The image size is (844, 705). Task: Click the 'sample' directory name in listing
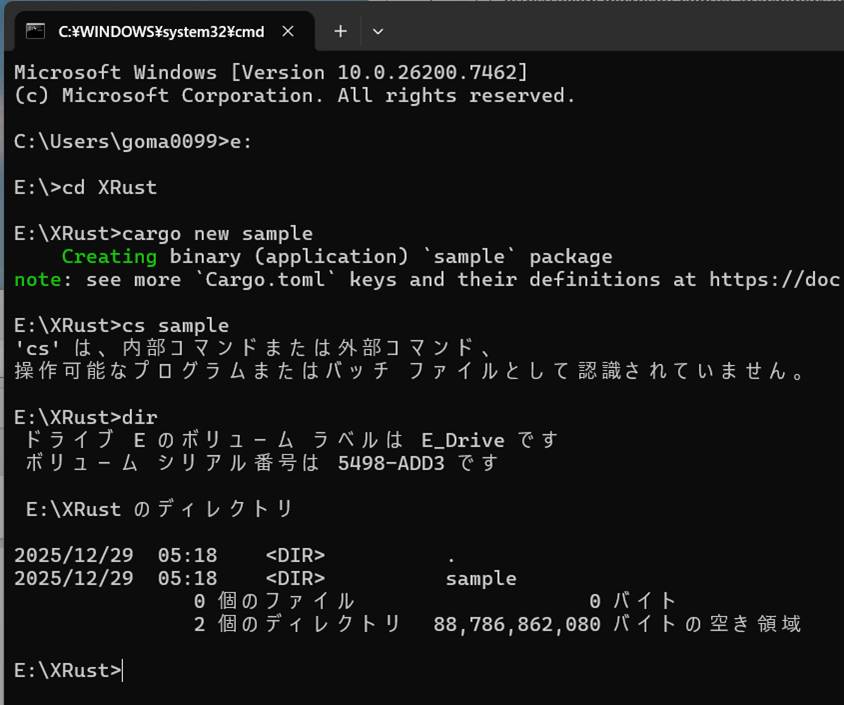[481, 578]
